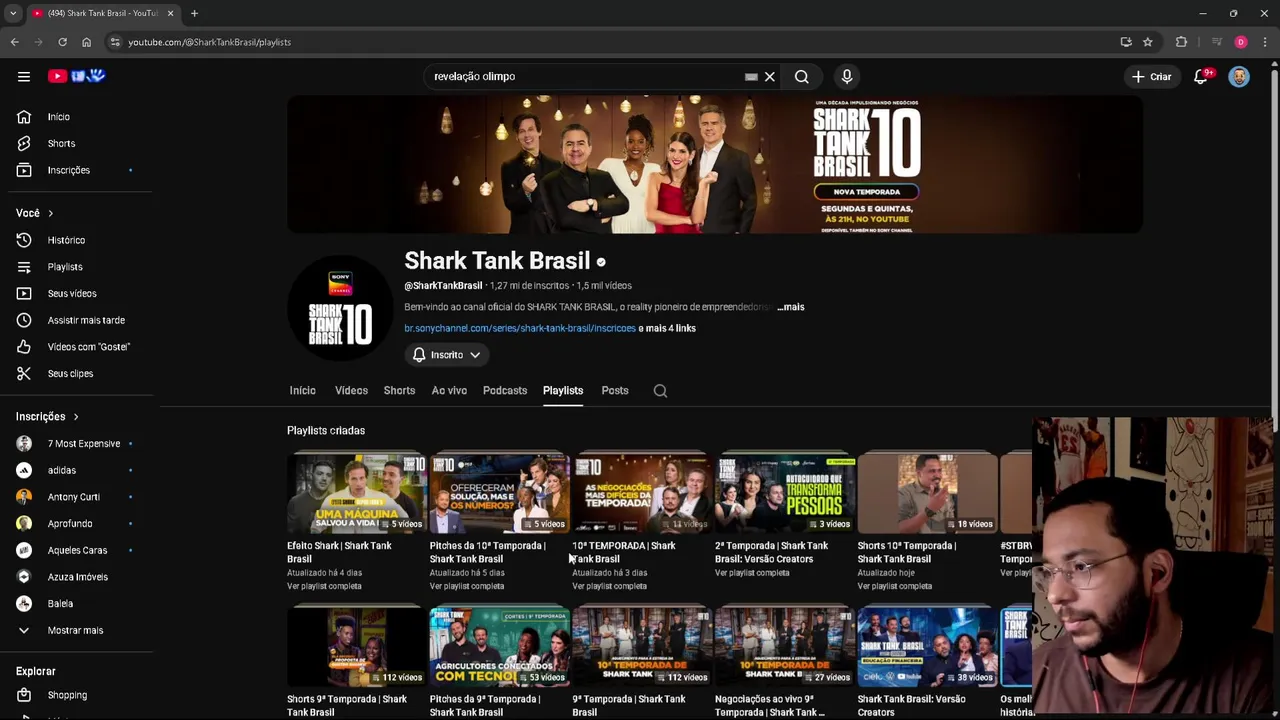Open 10ª TEMPORADA playlist thumbnail
Viewport: 1280px width, 720px height.
(x=642, y=494)
